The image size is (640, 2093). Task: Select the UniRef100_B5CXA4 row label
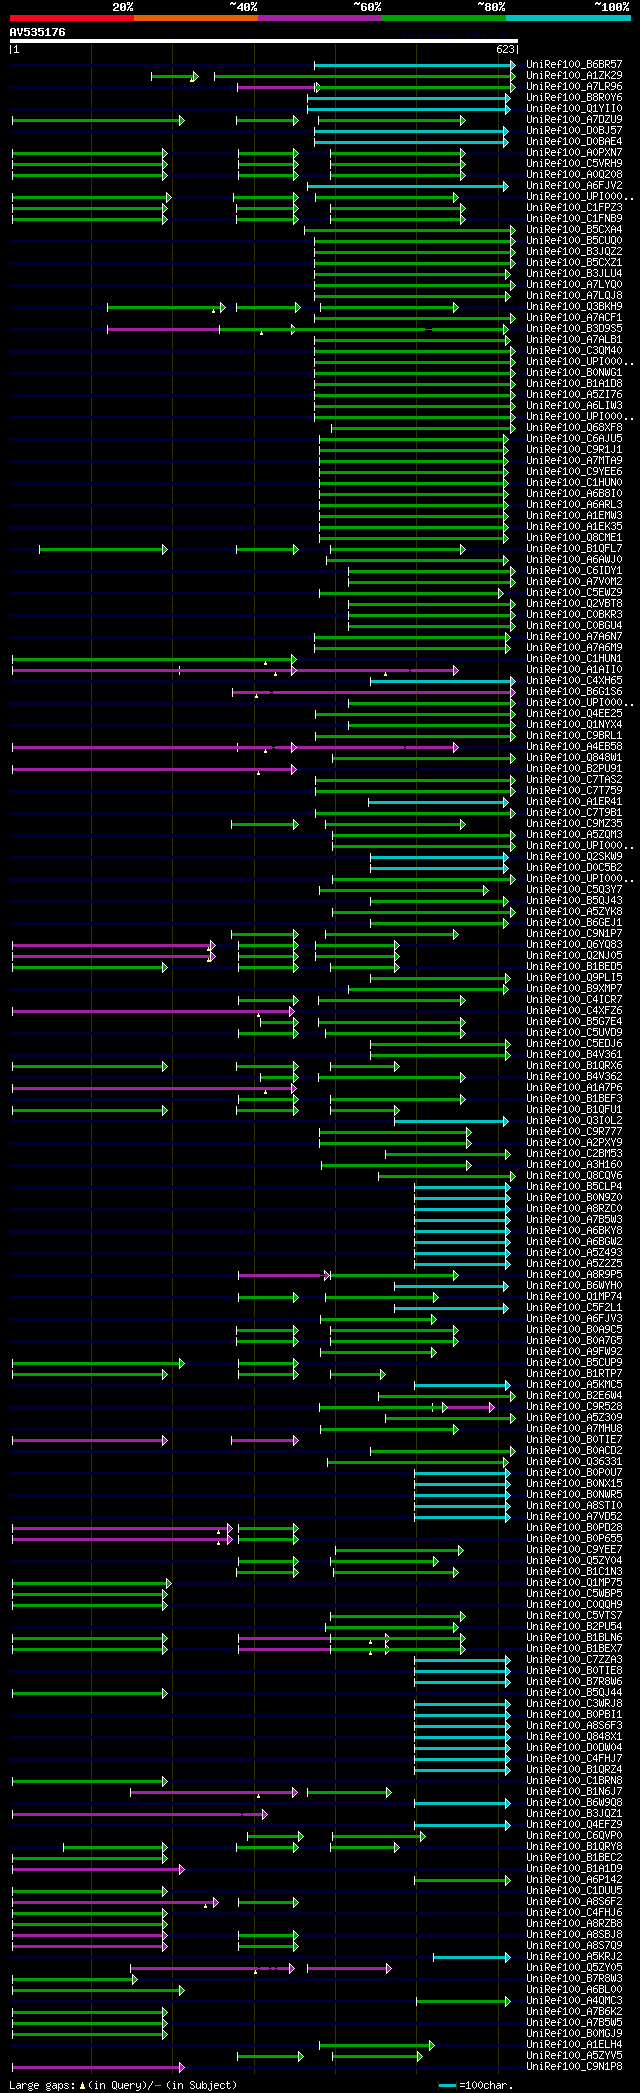pyautogui.click(x=574, y=229)
